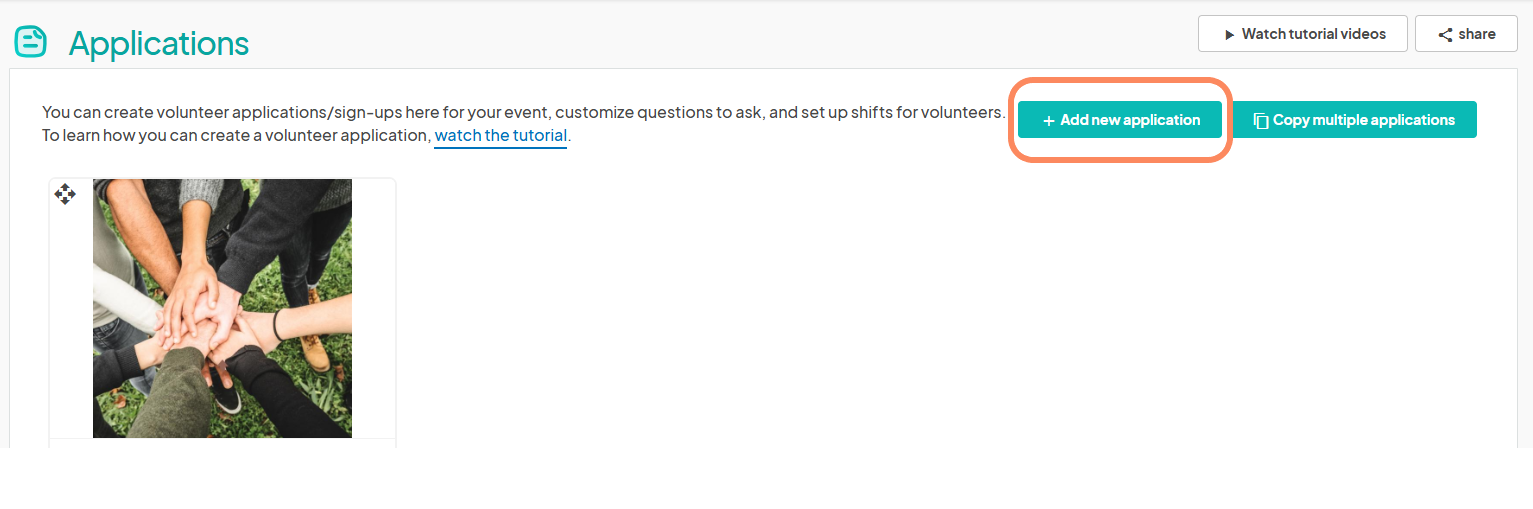Click the plus icon on Add new application
1533x509 pixels.
click(1049, 121)
